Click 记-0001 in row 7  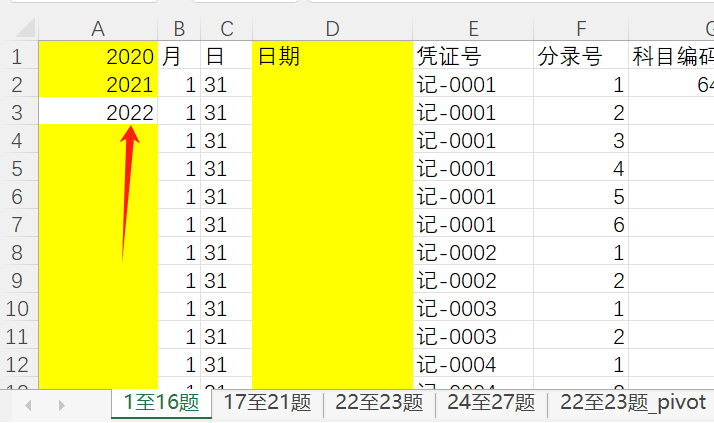pos(473,223)
